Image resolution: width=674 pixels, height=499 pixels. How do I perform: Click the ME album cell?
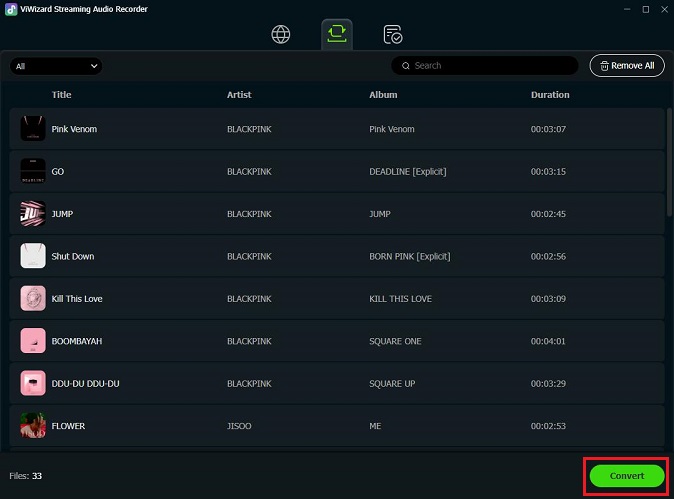pyautogui.click(x=375, y=426)
